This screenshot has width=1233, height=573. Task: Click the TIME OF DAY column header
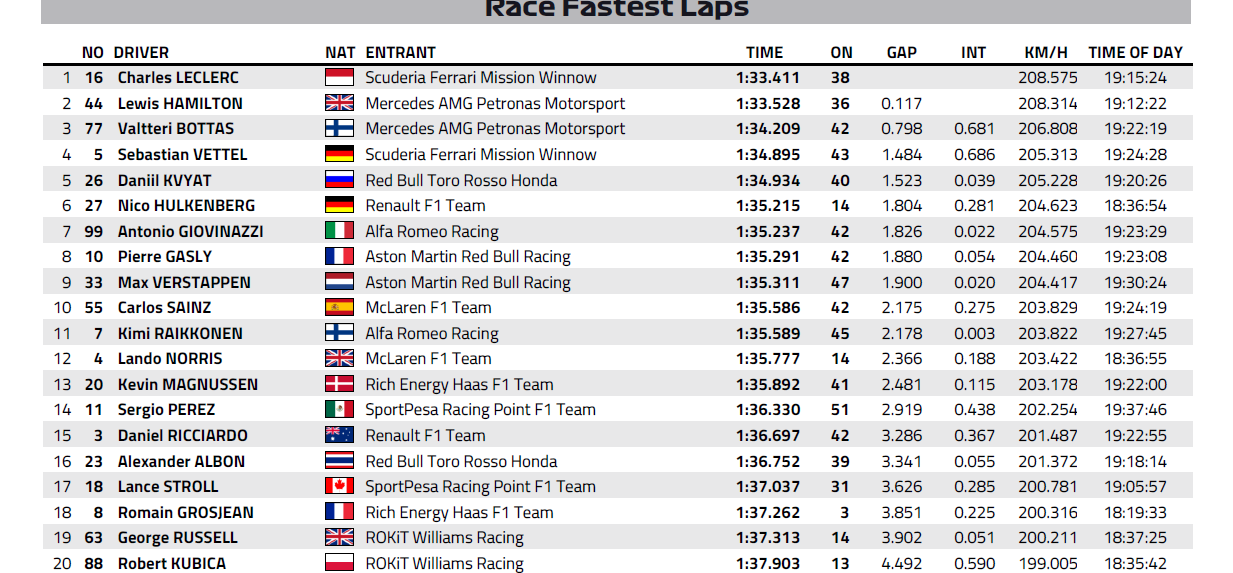(1136, 53)
